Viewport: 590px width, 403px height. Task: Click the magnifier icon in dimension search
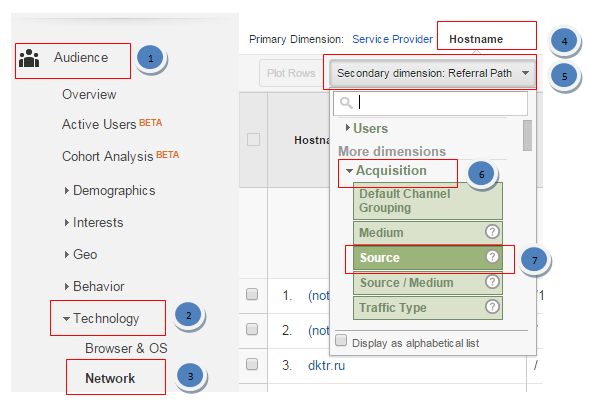[346, 103]
